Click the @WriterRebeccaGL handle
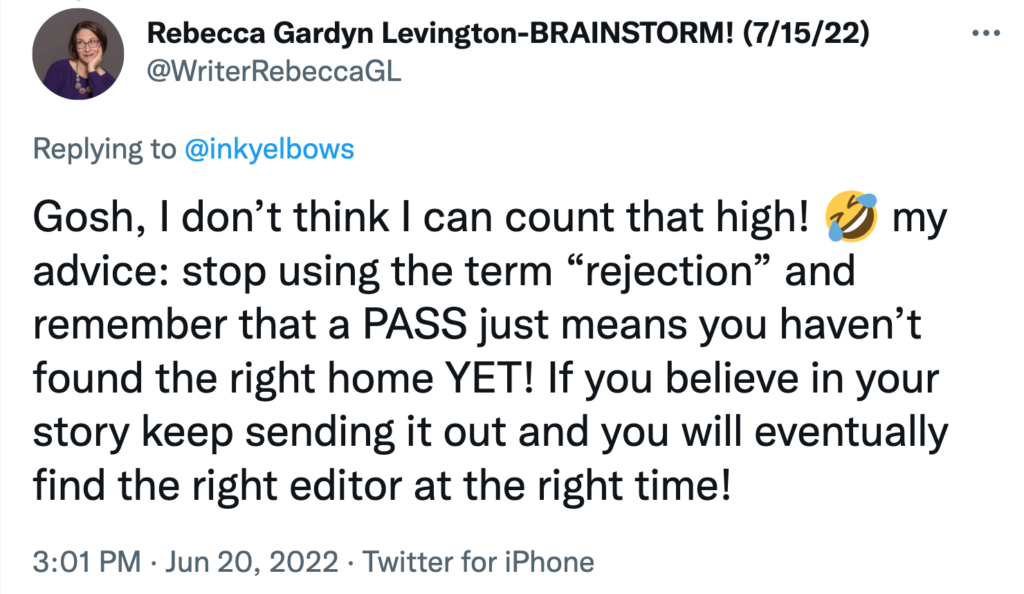 (x=274, y=71)
